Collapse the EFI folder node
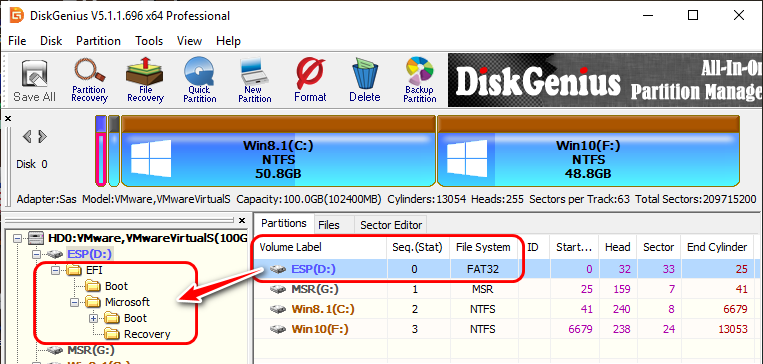Image resolution: width=763 pixels, height=364 pixels. [x=55, y=270]
